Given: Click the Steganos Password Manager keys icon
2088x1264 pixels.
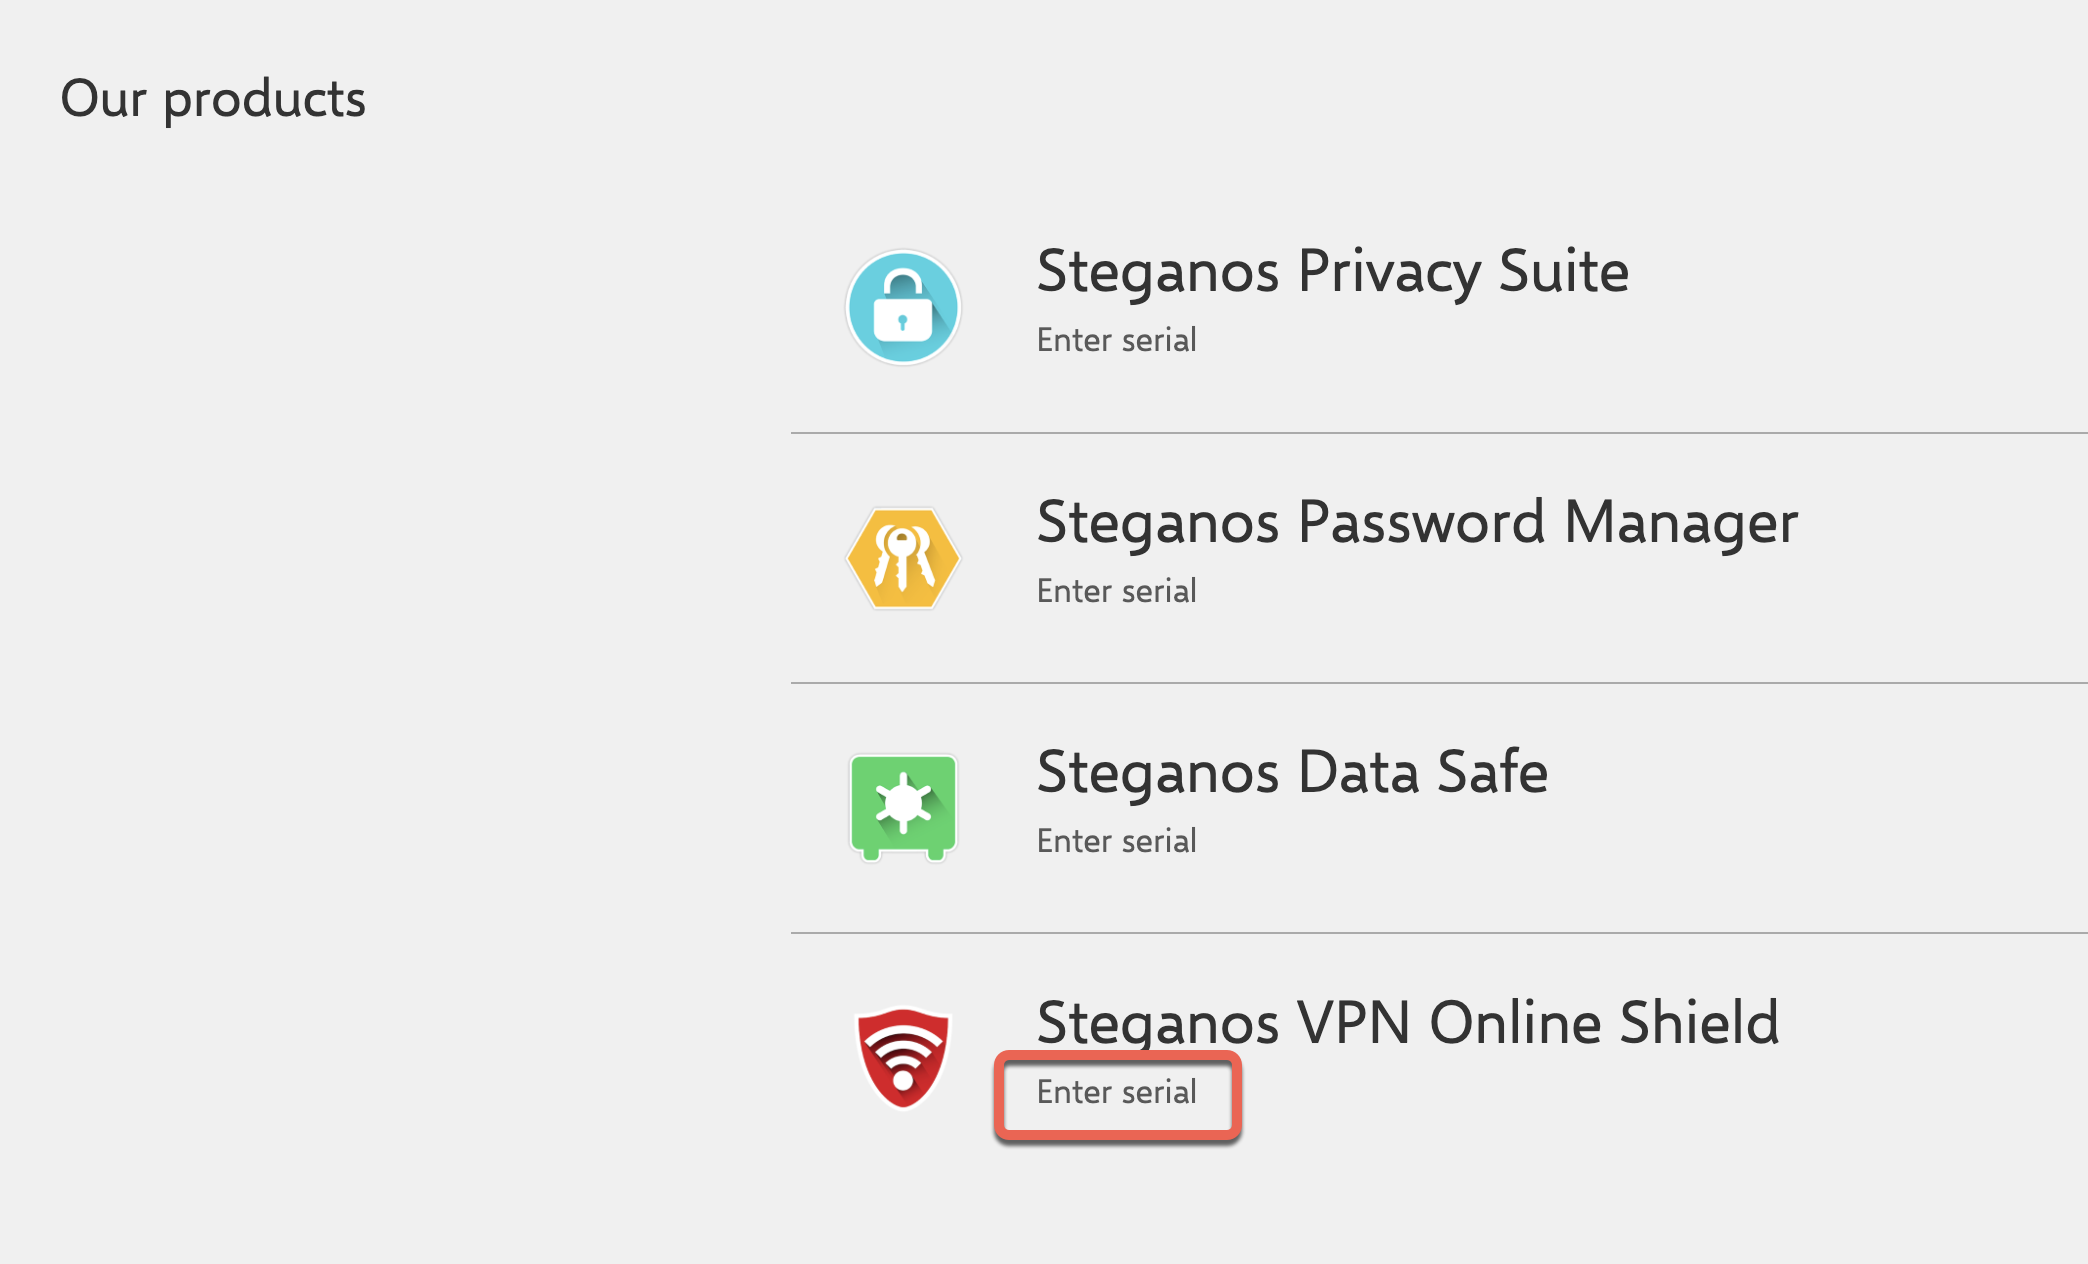Looking at the screenshot, I should [903, 558].
